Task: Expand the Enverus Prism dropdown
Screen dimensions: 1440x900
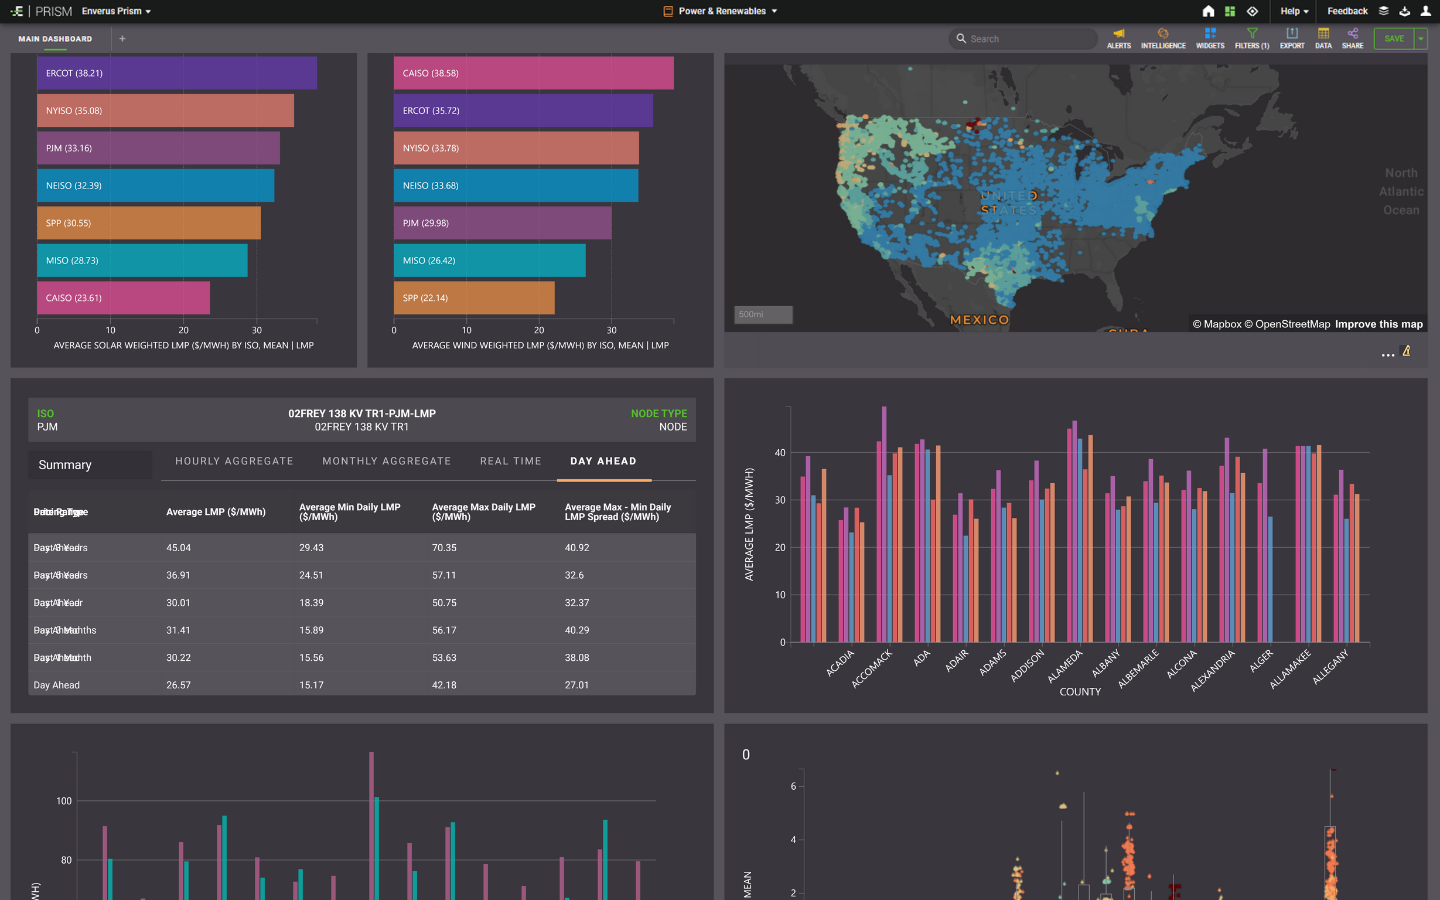Action: click(116, 11)
